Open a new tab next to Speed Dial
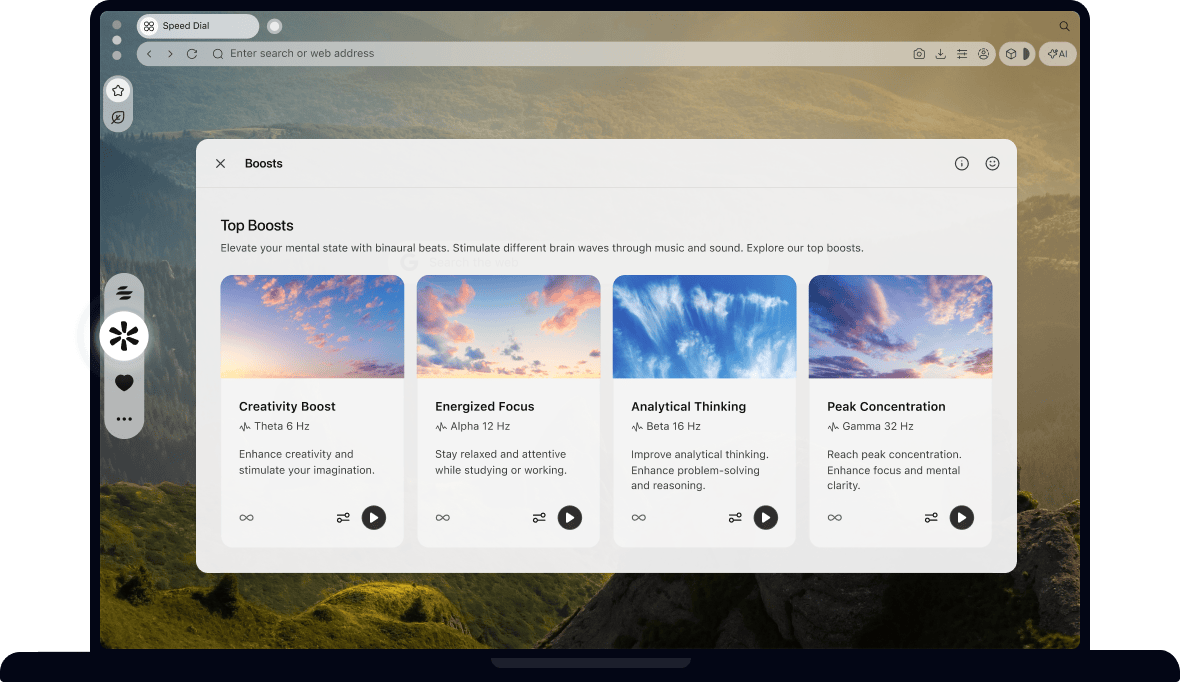 [274, 25]
